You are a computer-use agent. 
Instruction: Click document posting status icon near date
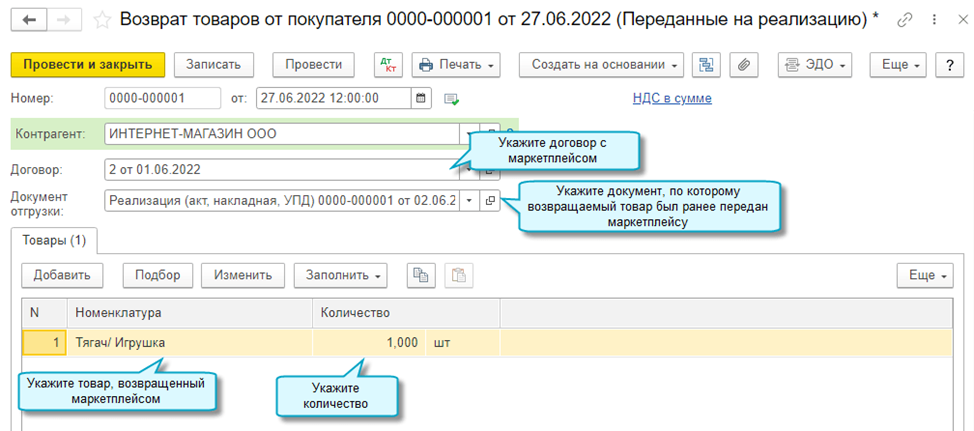[x=451, y=98]
